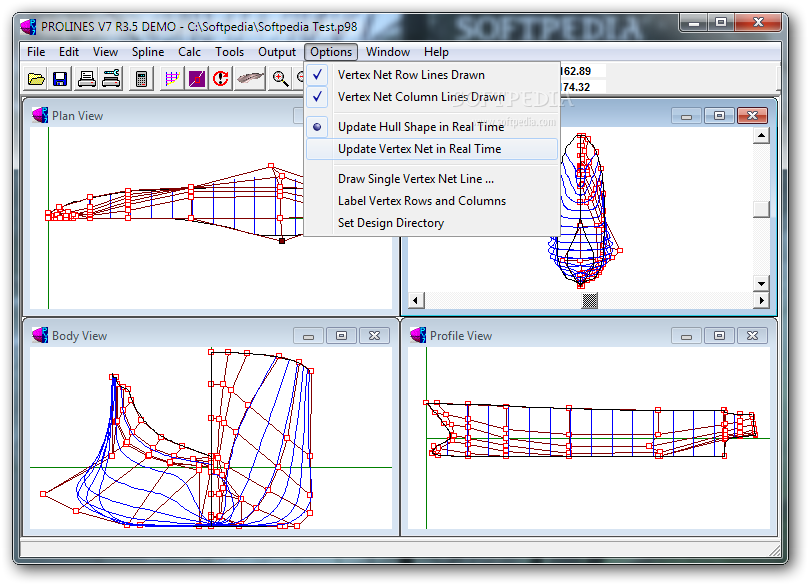The width and height of the screenshot is (809, 585).
Task: Open the Spline menu
Action: point(148,52)
